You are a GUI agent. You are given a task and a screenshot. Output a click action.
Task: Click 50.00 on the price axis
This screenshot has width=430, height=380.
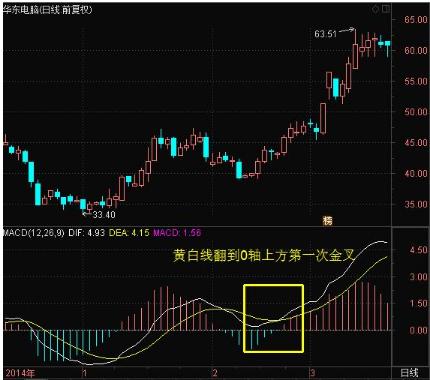[x=416, y=112]
